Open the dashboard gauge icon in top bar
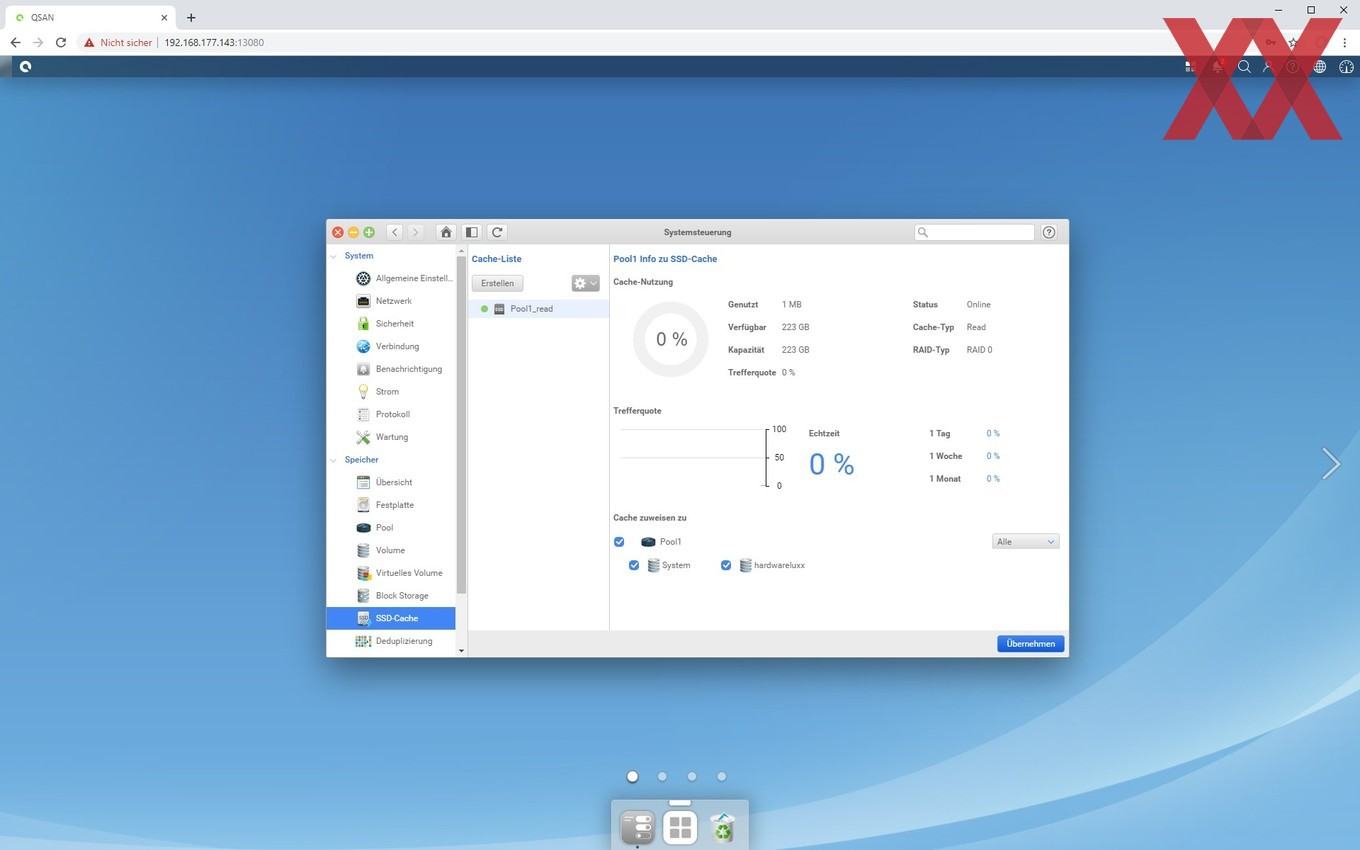Viewport: 1360px width, 850px height. coord(1346,67)
